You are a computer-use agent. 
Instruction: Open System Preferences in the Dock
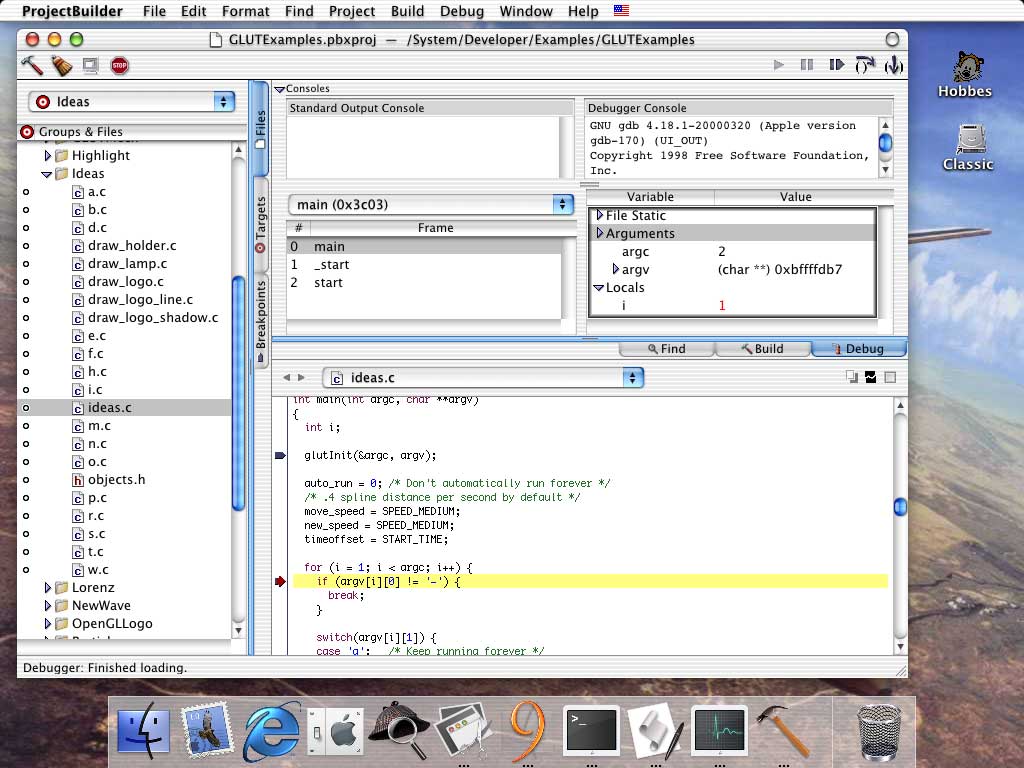pyautogui.click(x=336, y=732)
